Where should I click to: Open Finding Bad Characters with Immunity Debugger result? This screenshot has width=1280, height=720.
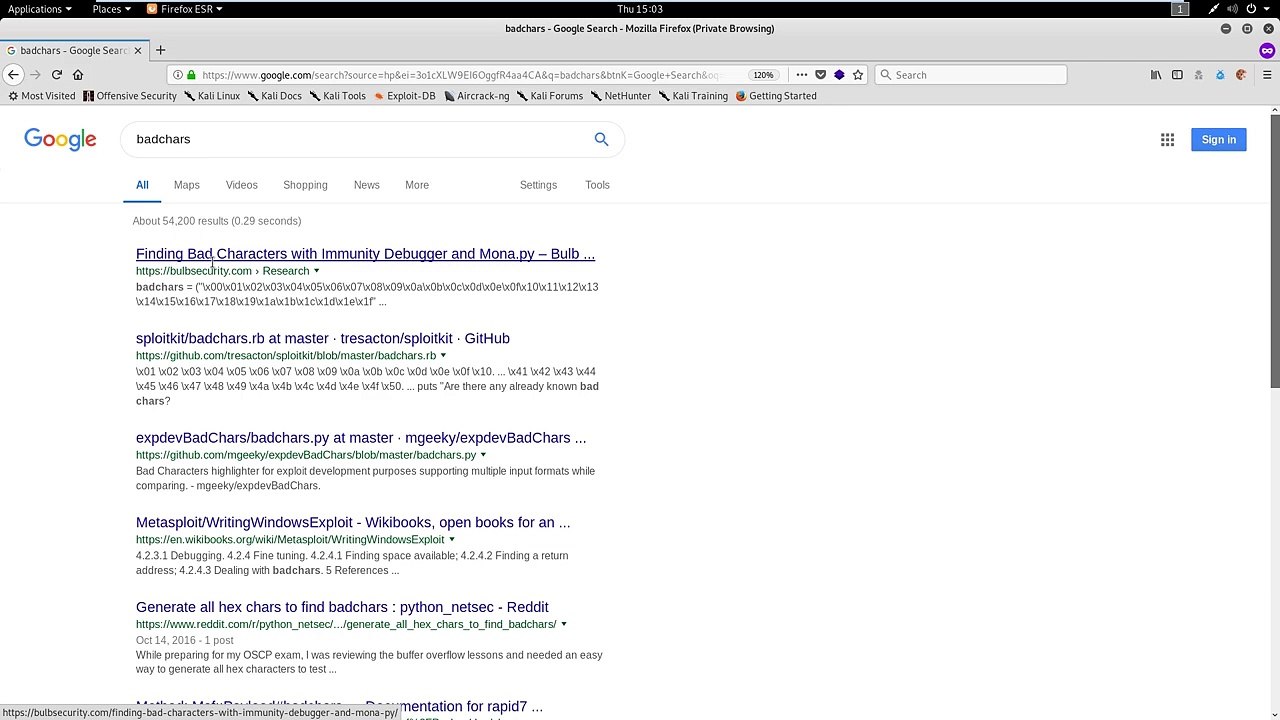click(365, 254)
